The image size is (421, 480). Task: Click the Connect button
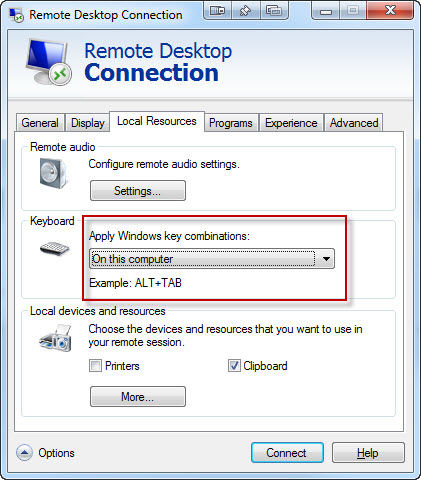pos(287,453)
